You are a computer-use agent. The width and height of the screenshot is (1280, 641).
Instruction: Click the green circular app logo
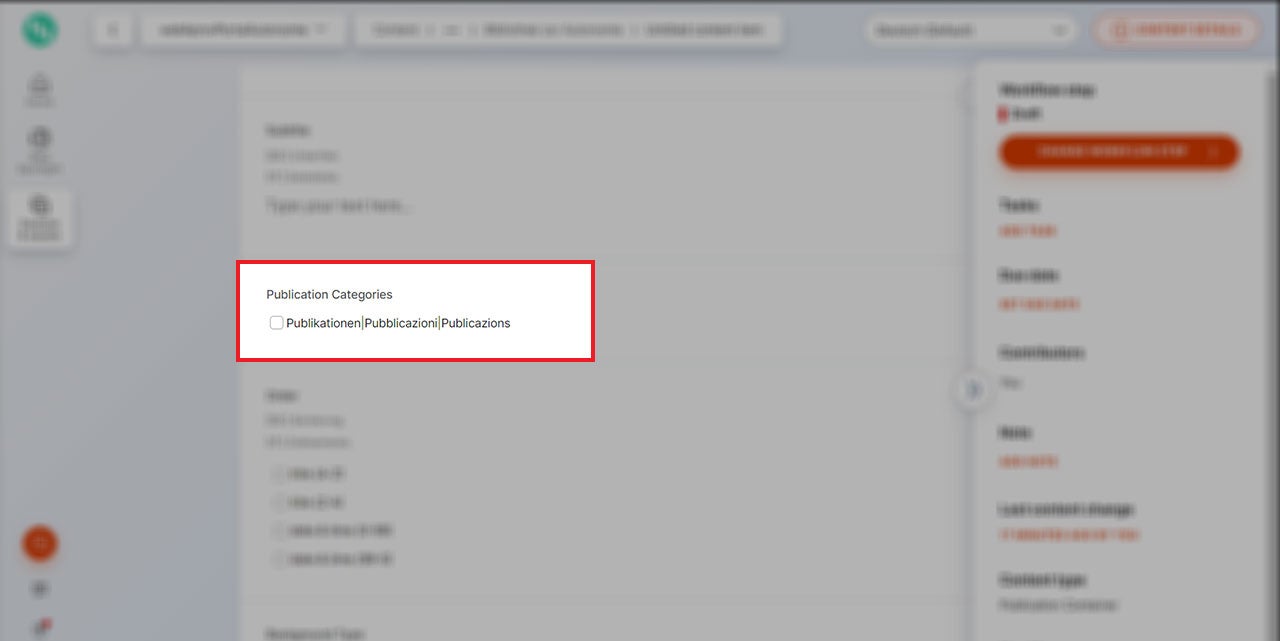coord(40,30)
